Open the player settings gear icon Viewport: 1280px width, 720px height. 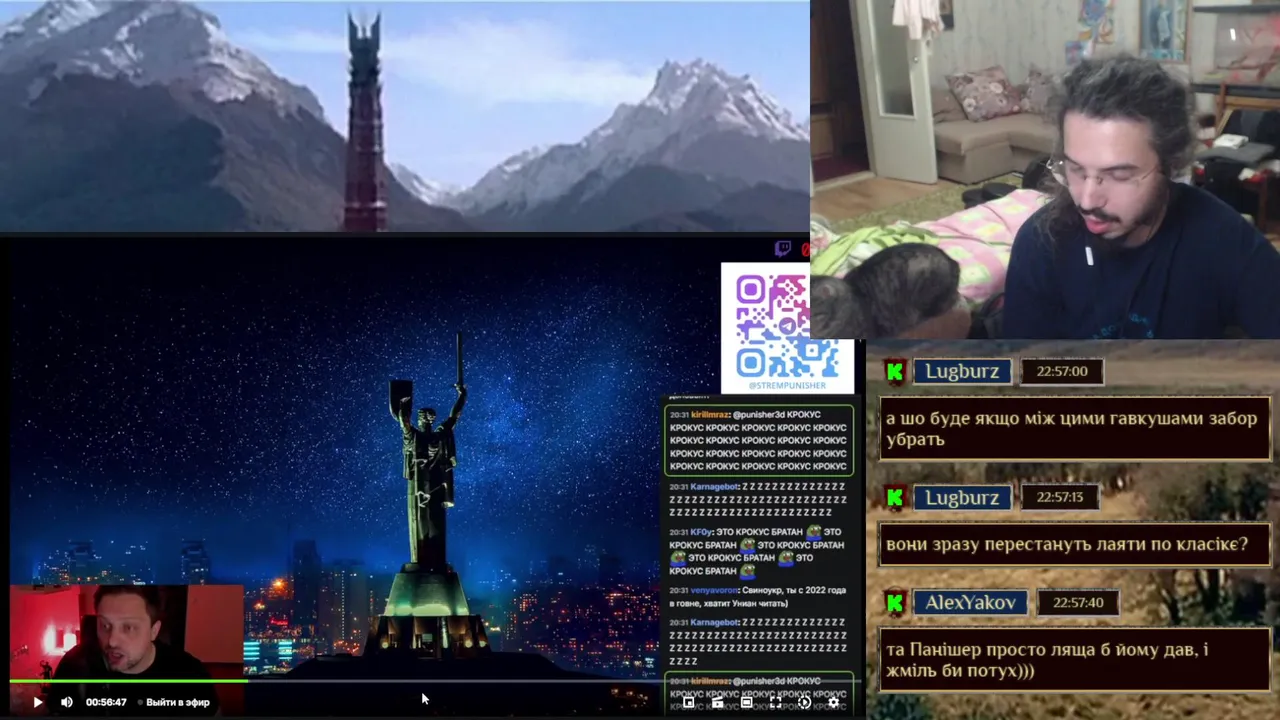click(833, 702)
